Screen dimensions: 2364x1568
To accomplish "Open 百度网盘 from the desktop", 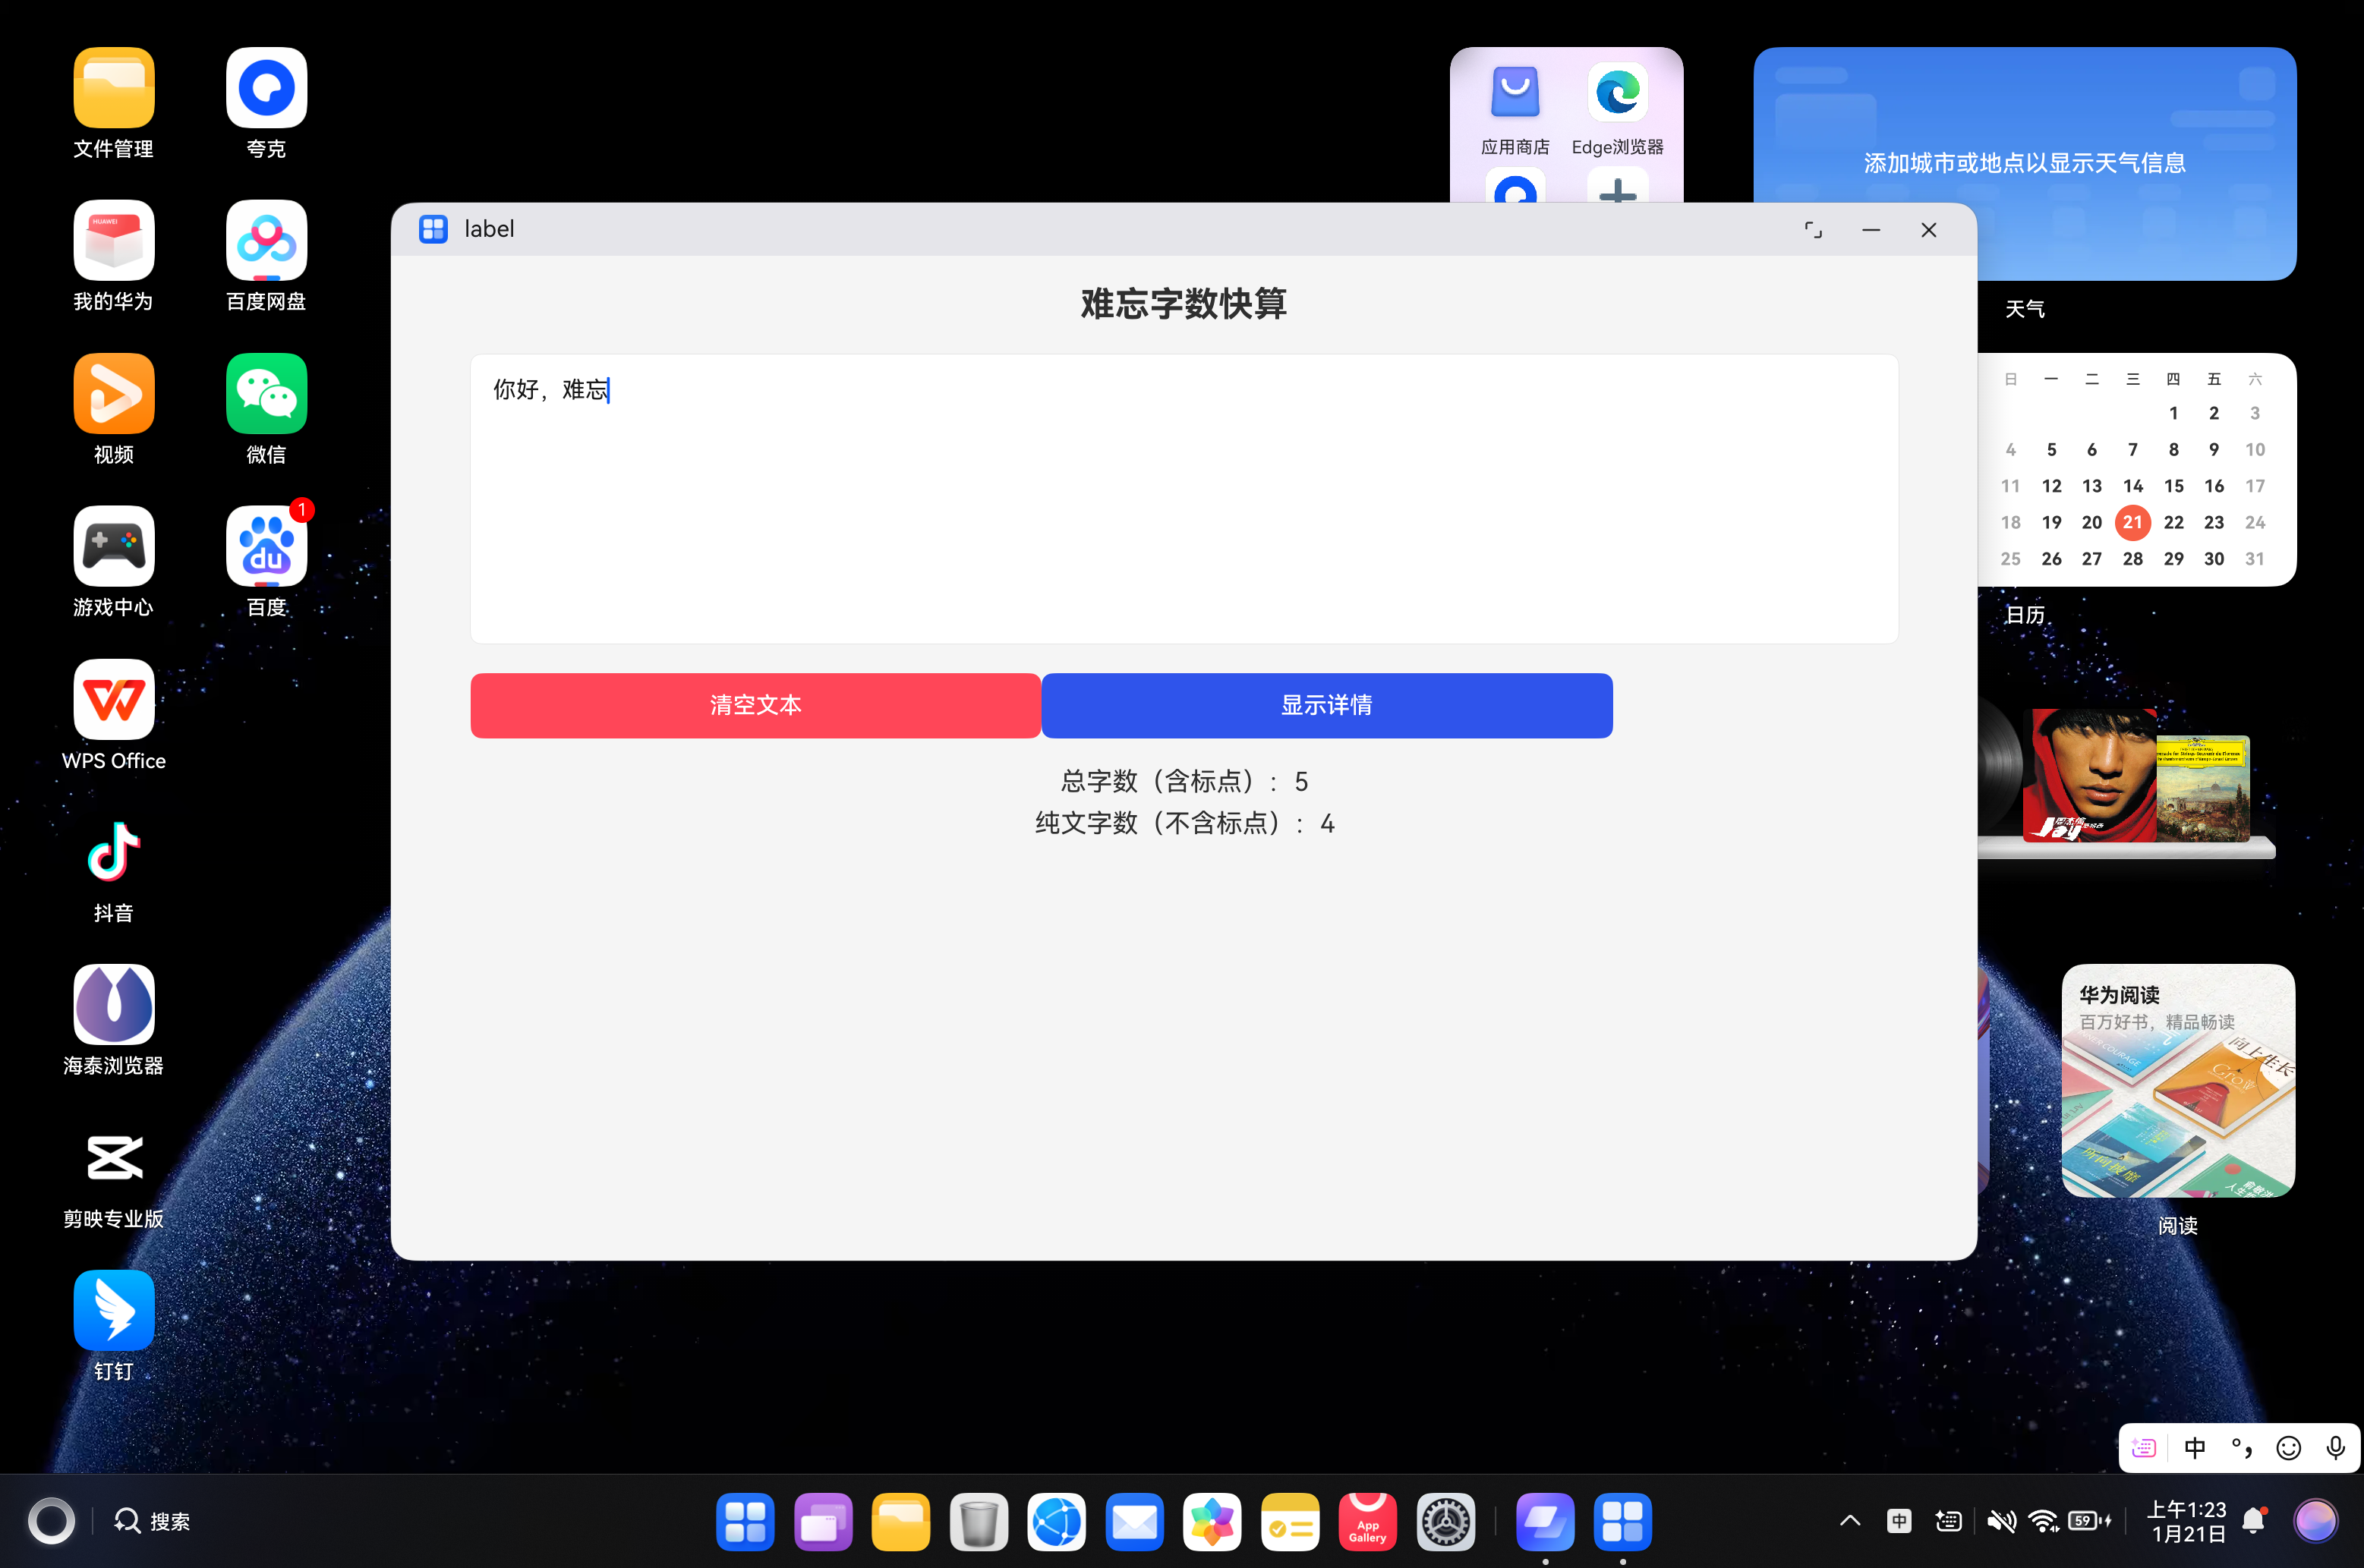I will pyautogui.click(x=265, y=240).
